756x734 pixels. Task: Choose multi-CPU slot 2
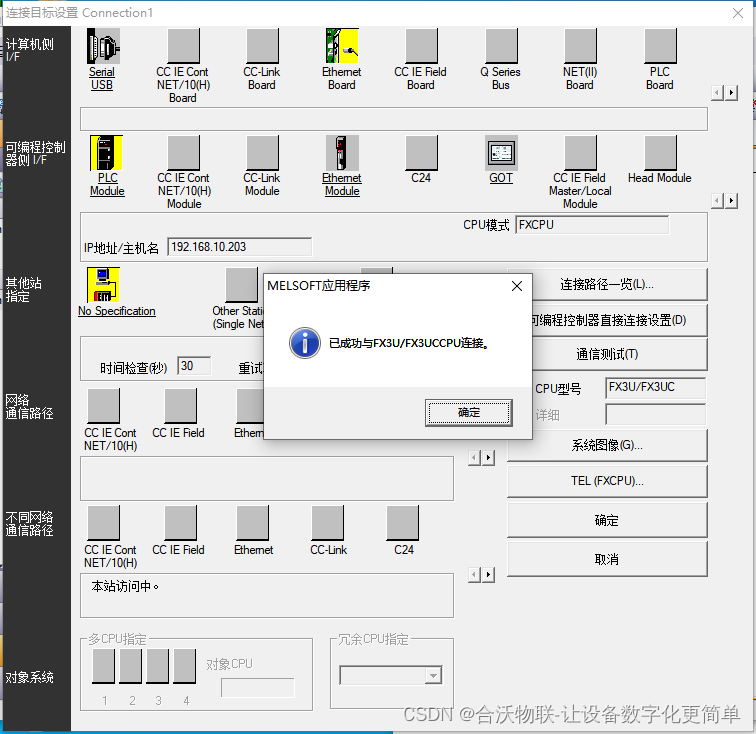pyautogui.click(x=130, y=666)
